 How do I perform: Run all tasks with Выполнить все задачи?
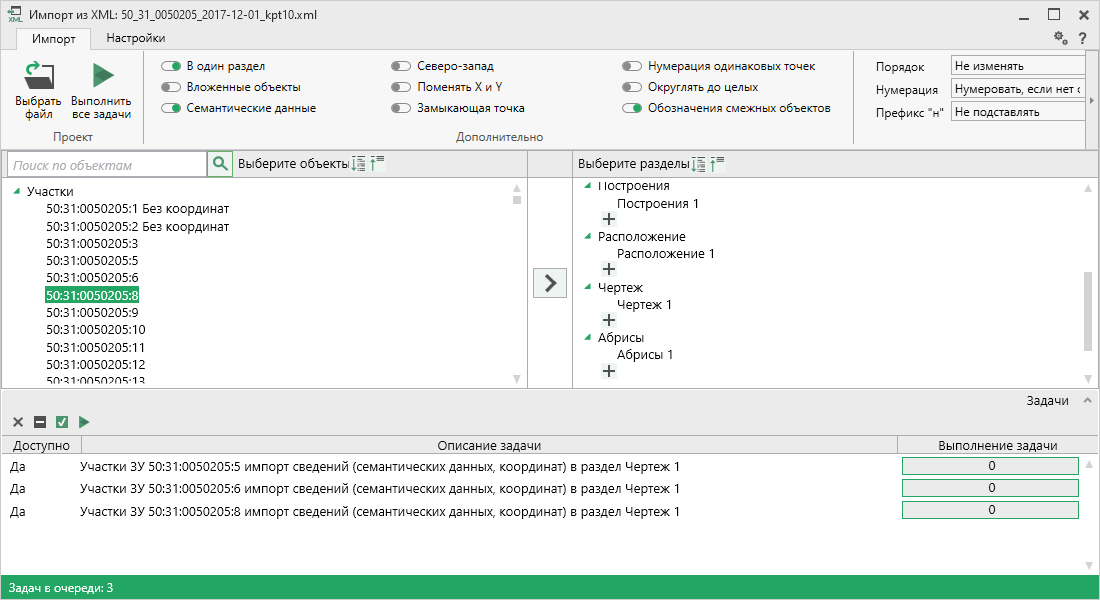click(101, 77)
